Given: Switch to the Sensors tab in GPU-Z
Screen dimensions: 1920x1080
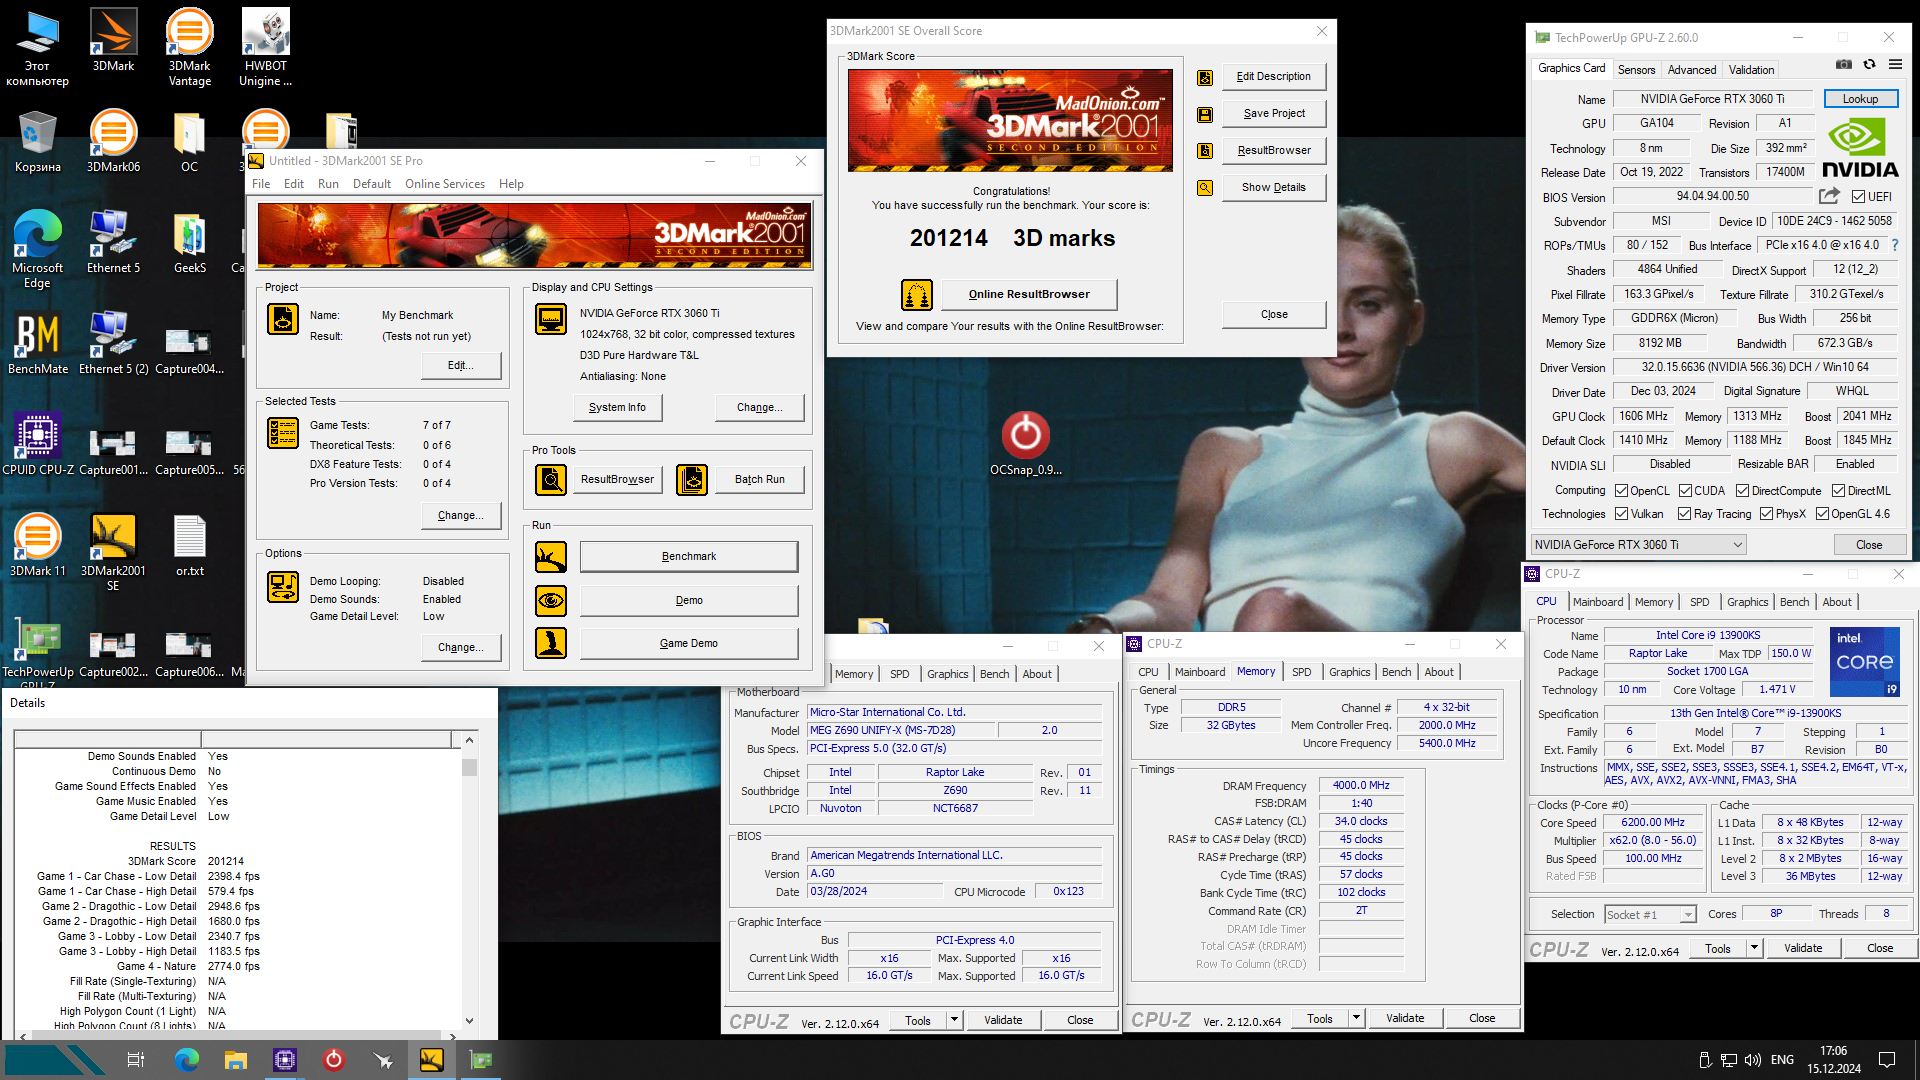Looking at the screenshot, I should pyautogui.click(x=1636, y=70).
